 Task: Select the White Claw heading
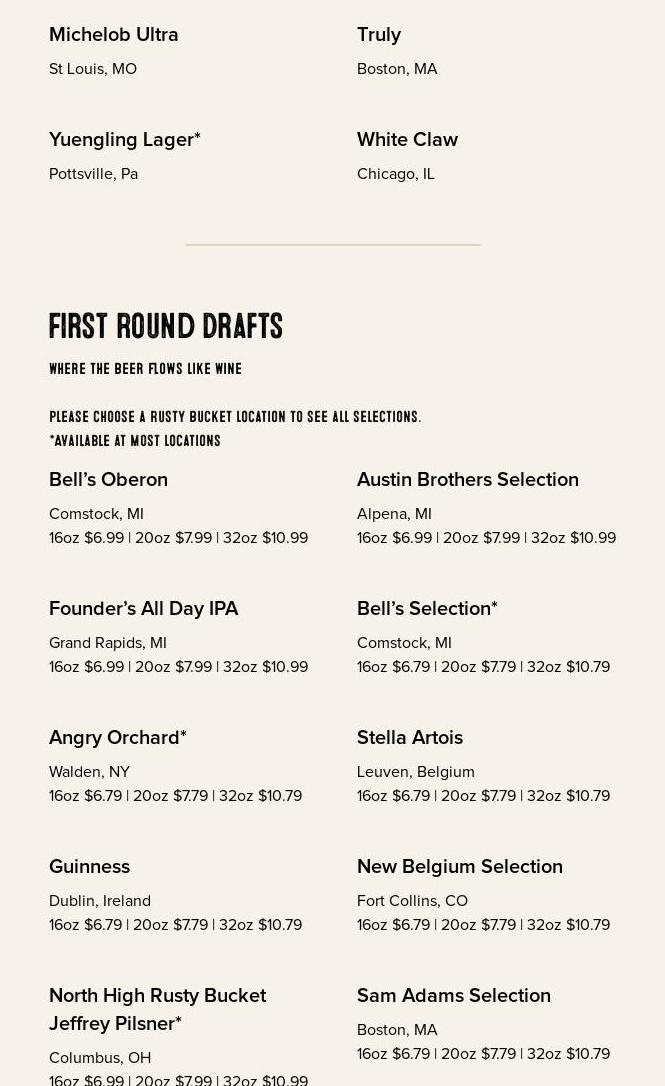[x=407, y=140]
